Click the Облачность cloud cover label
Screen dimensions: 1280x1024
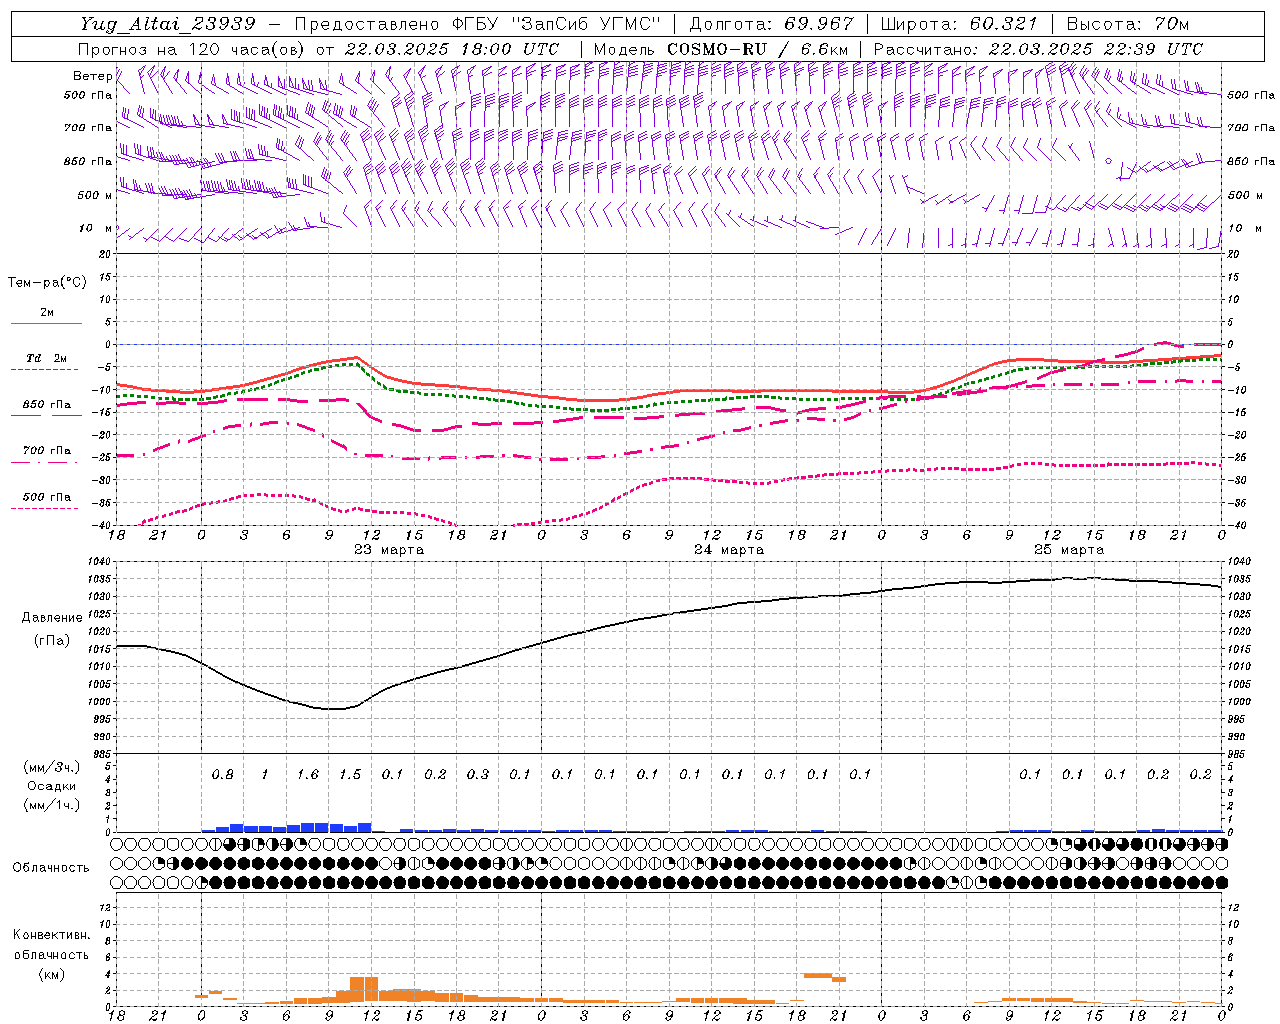pyautogui.click(x=51, y=868)
